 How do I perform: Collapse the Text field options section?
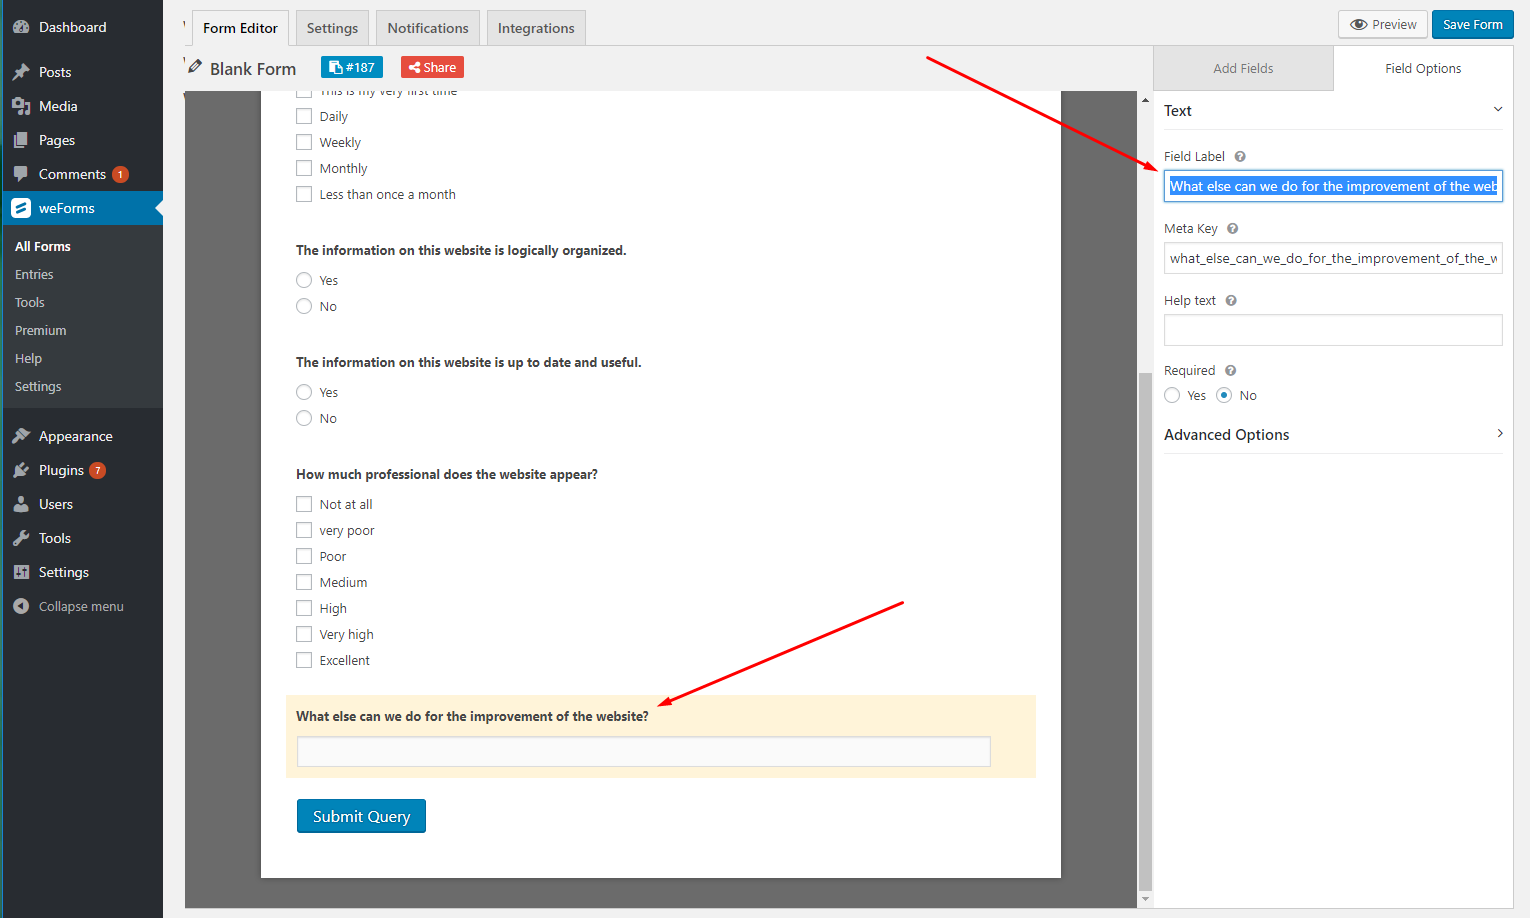pyautogui.click(x=1497, y=109)
